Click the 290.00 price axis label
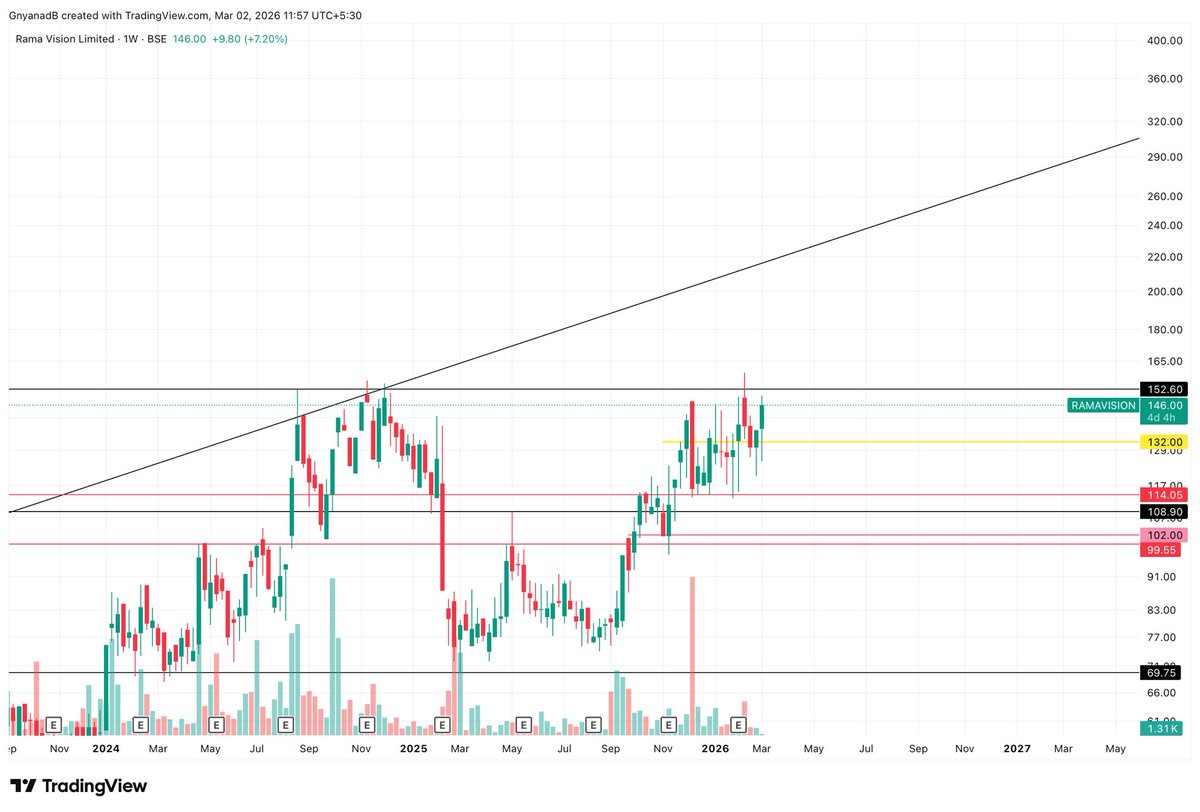The image size is (1200, 812). 1164,157
